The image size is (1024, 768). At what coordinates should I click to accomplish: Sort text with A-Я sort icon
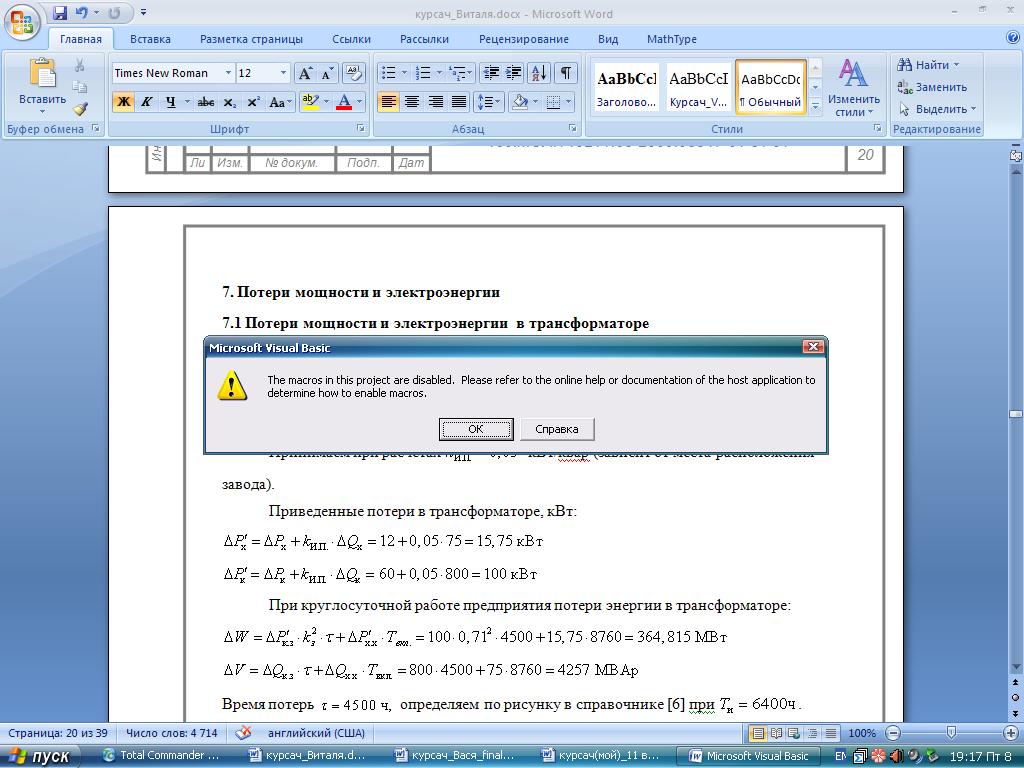pos(539,72)
